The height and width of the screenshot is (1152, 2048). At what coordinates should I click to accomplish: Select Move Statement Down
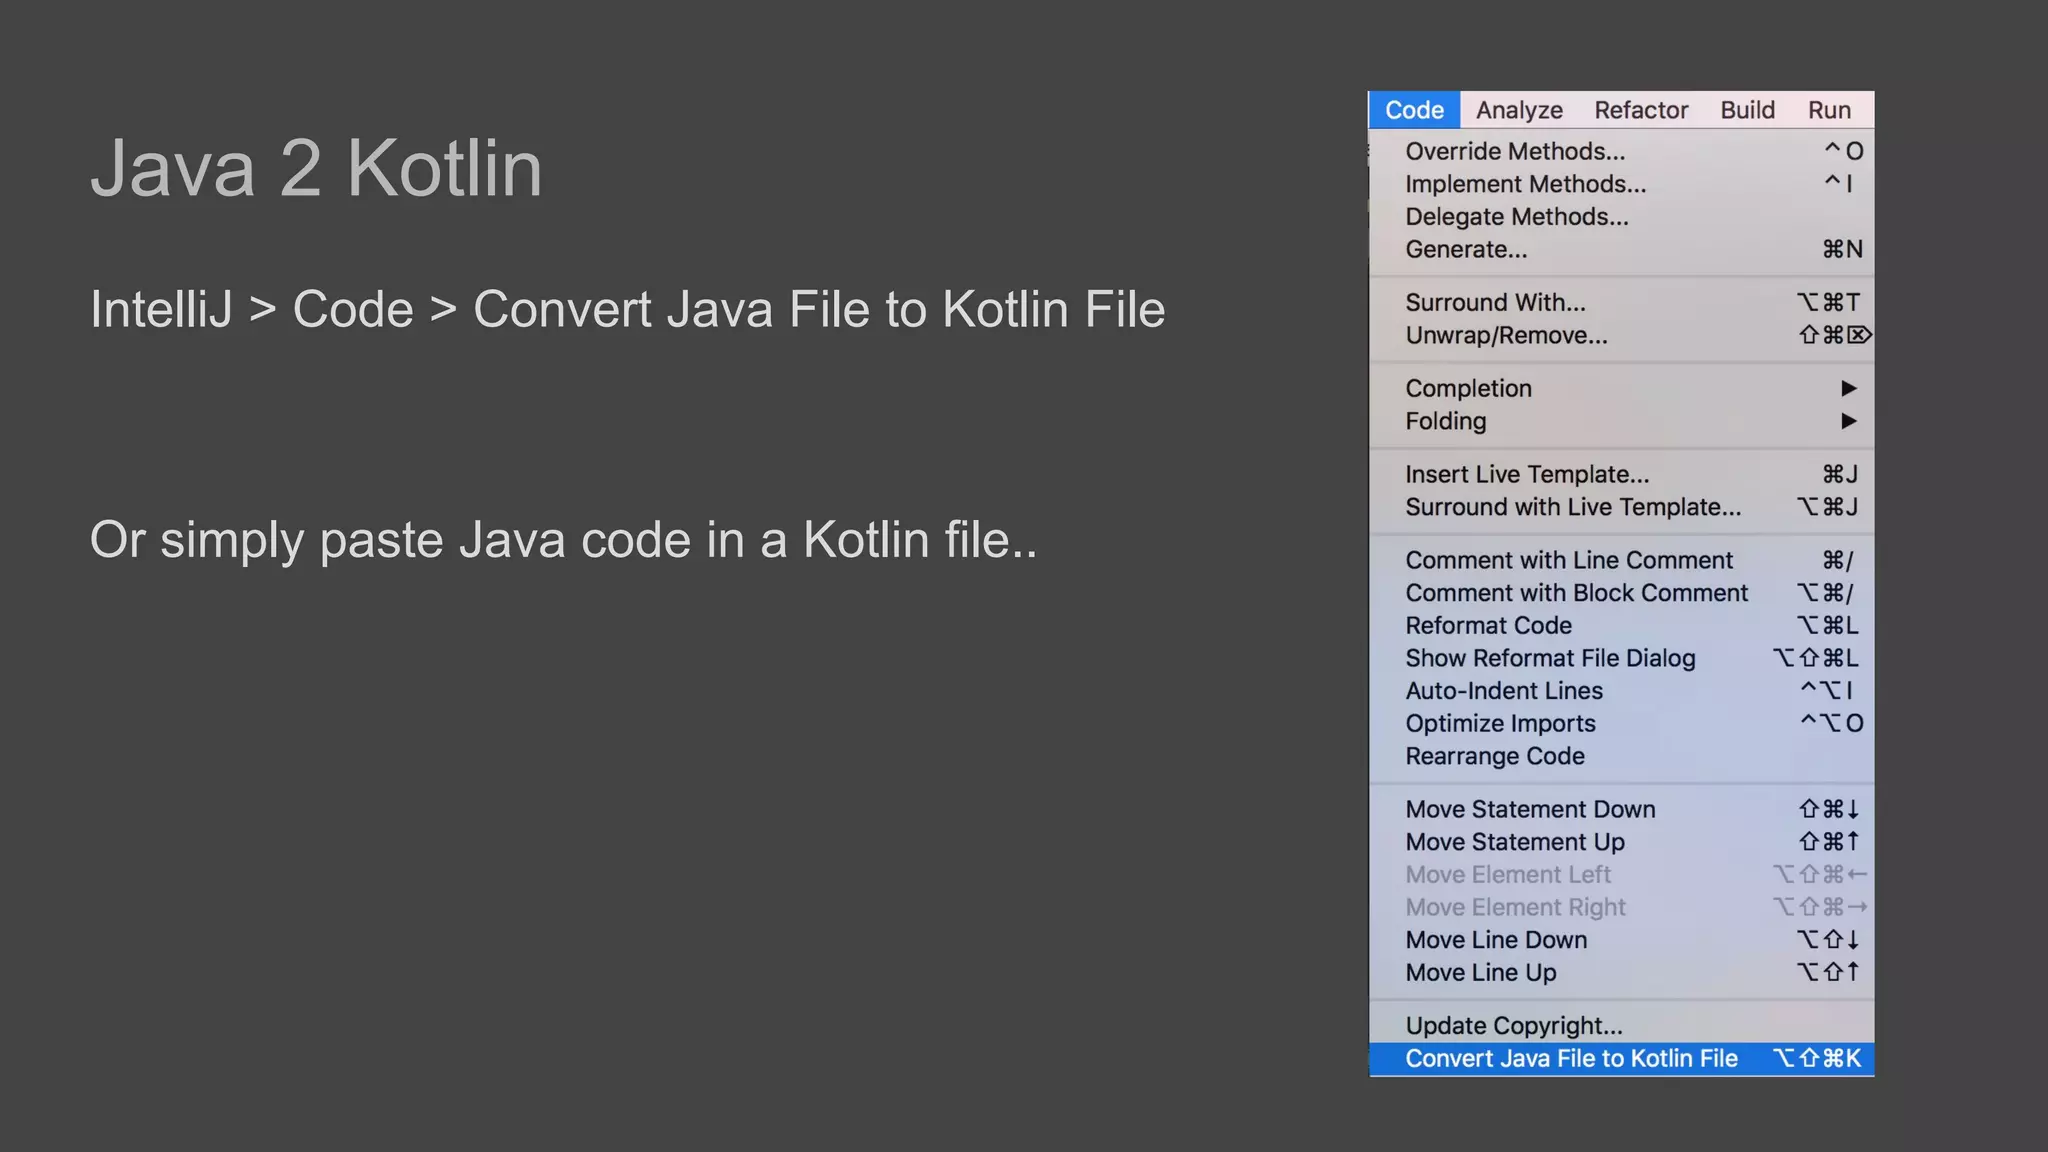point(1621,810)
